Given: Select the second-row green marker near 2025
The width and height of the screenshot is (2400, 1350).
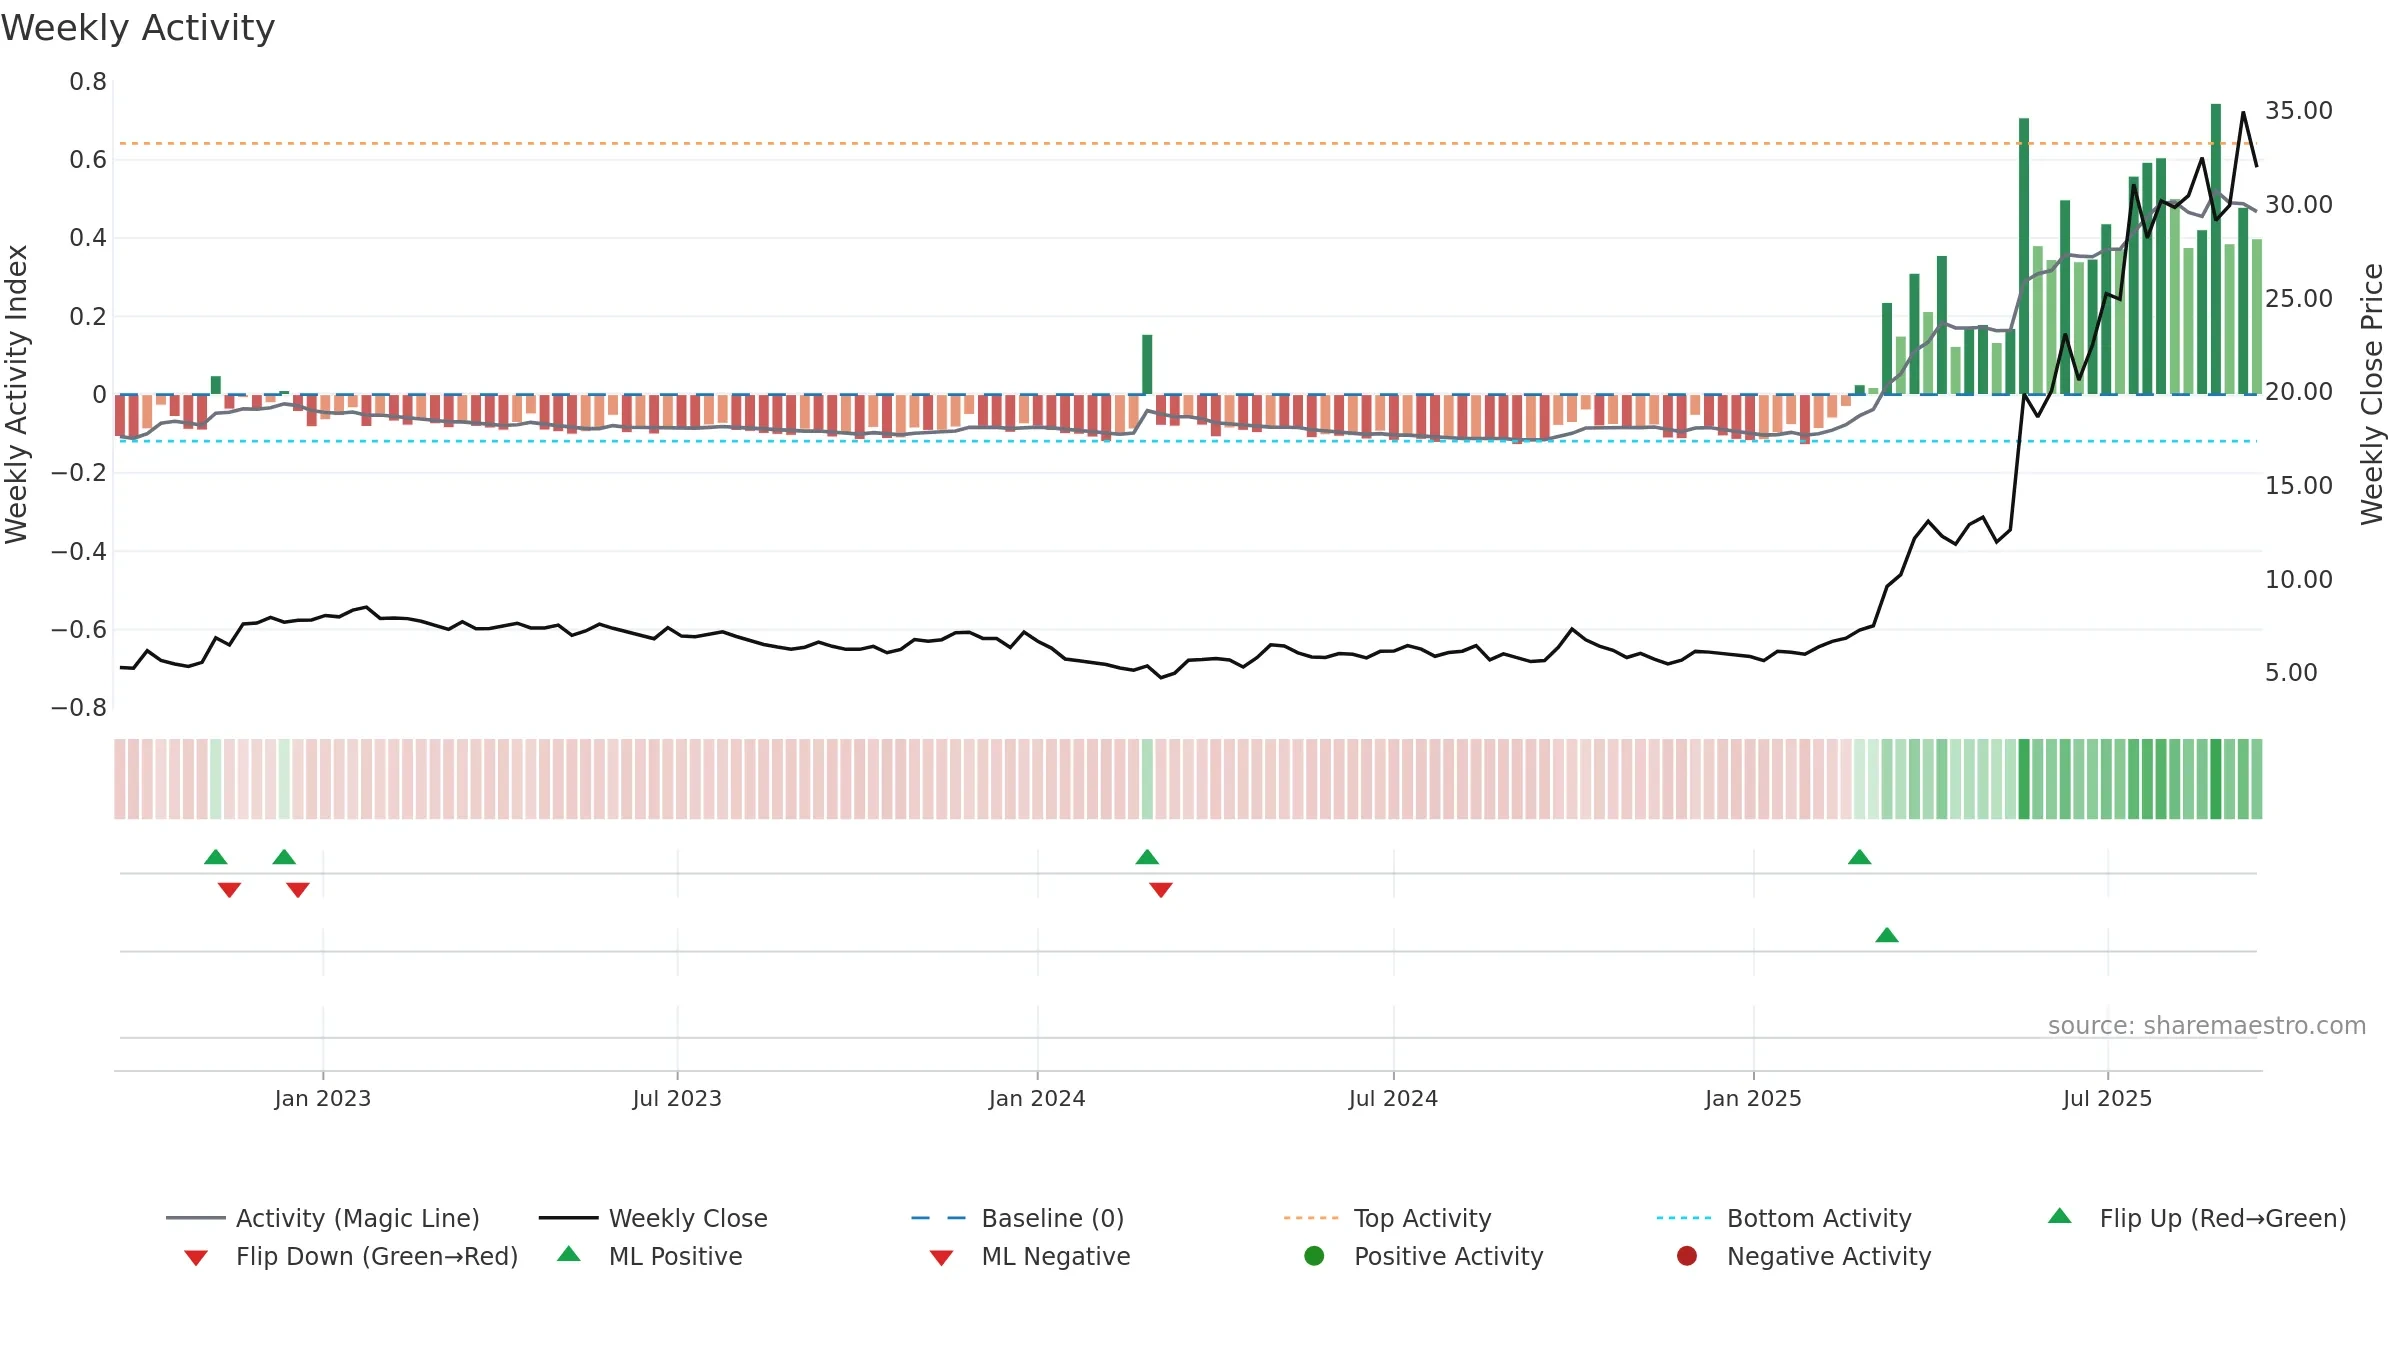Looking at the screenshot, I should coord(1887,935).
